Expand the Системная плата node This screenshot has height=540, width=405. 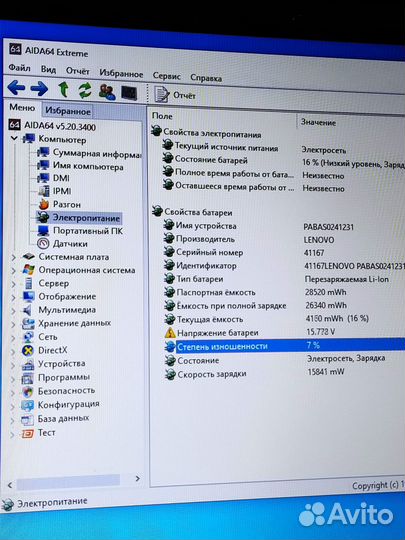(13, 257)
